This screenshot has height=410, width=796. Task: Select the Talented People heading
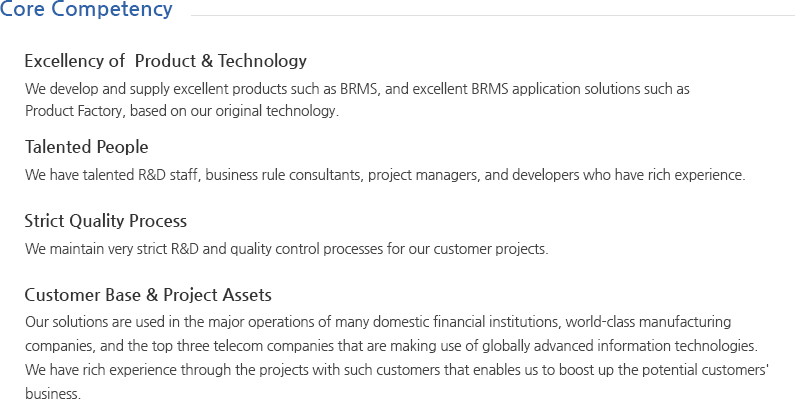coord(86,147)
